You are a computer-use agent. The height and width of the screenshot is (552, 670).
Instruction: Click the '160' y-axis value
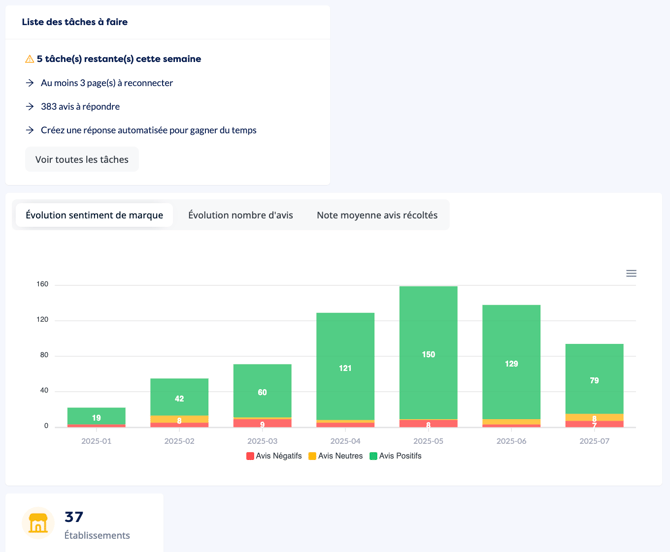tap(42, 284)
